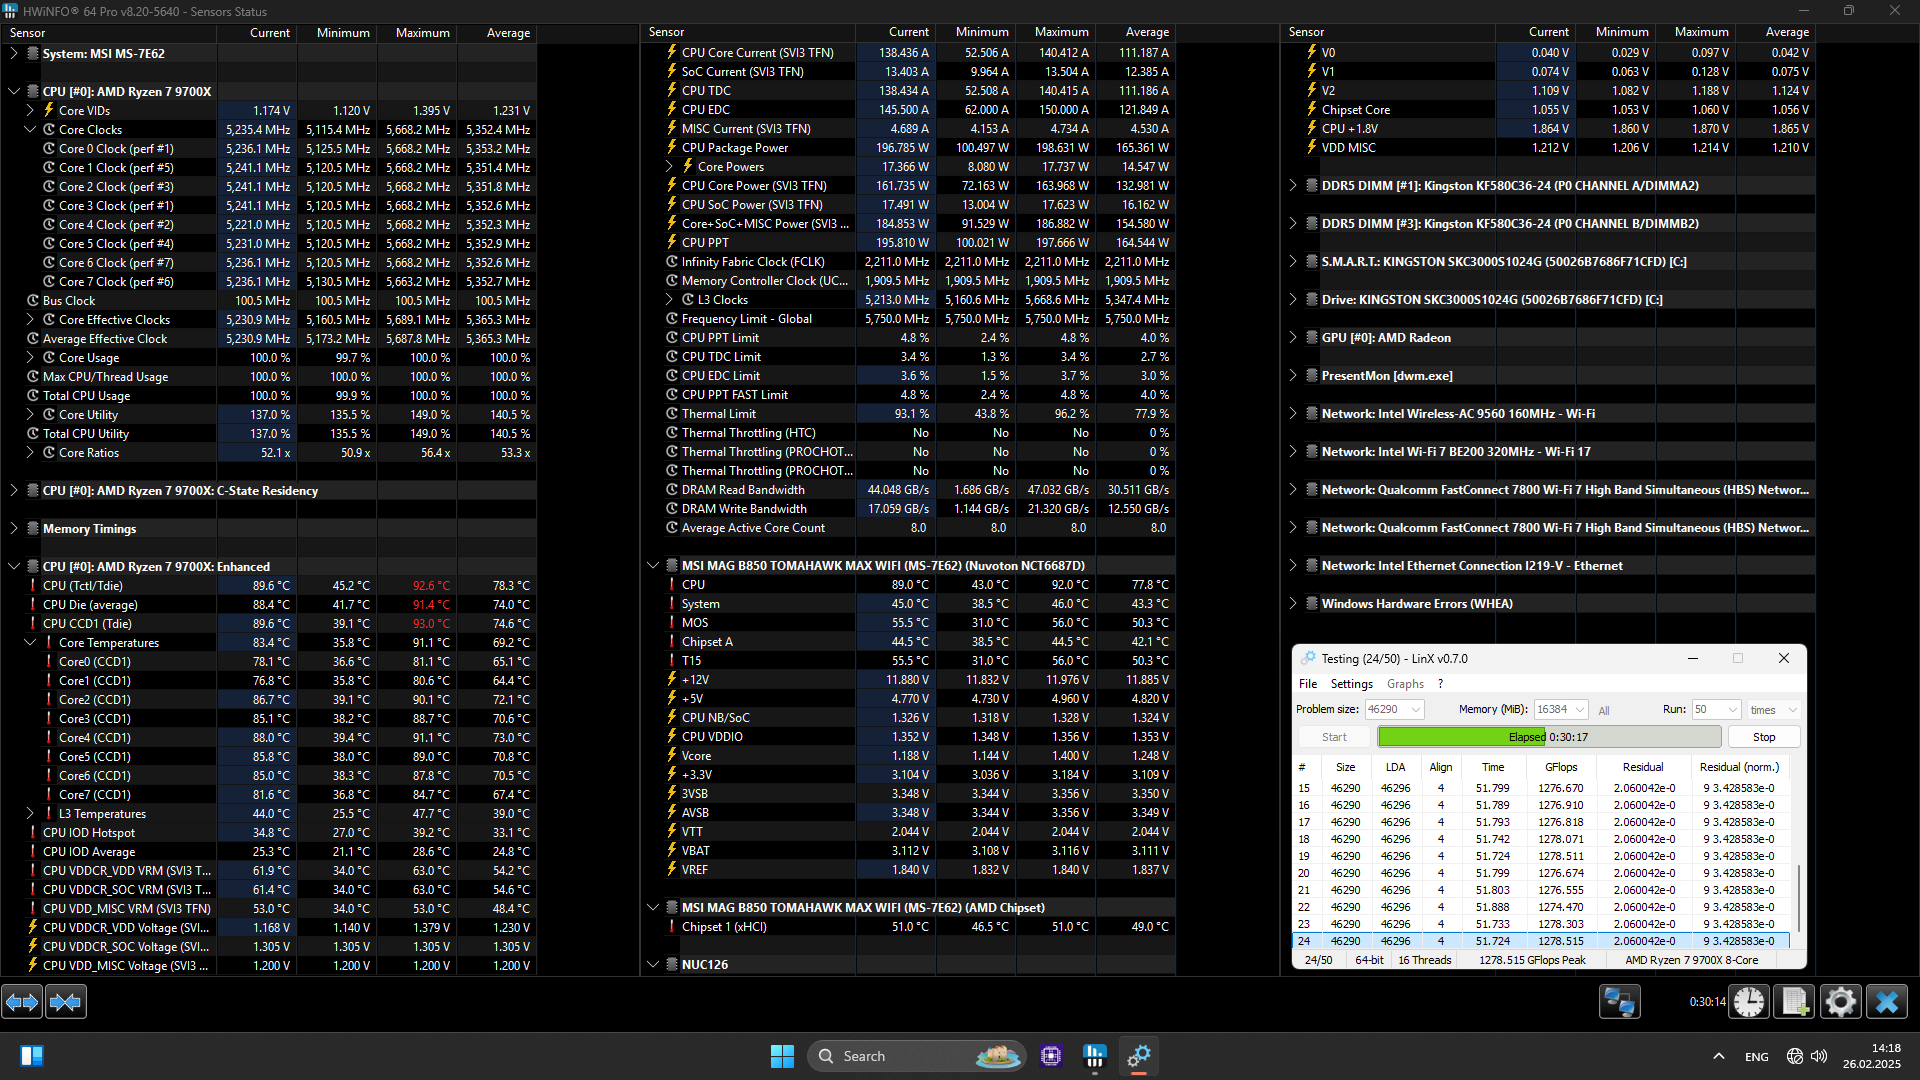Open the remote network monitoring icon
Viewport: 1920px width, 1080px height.
tap(1619, 1002)
